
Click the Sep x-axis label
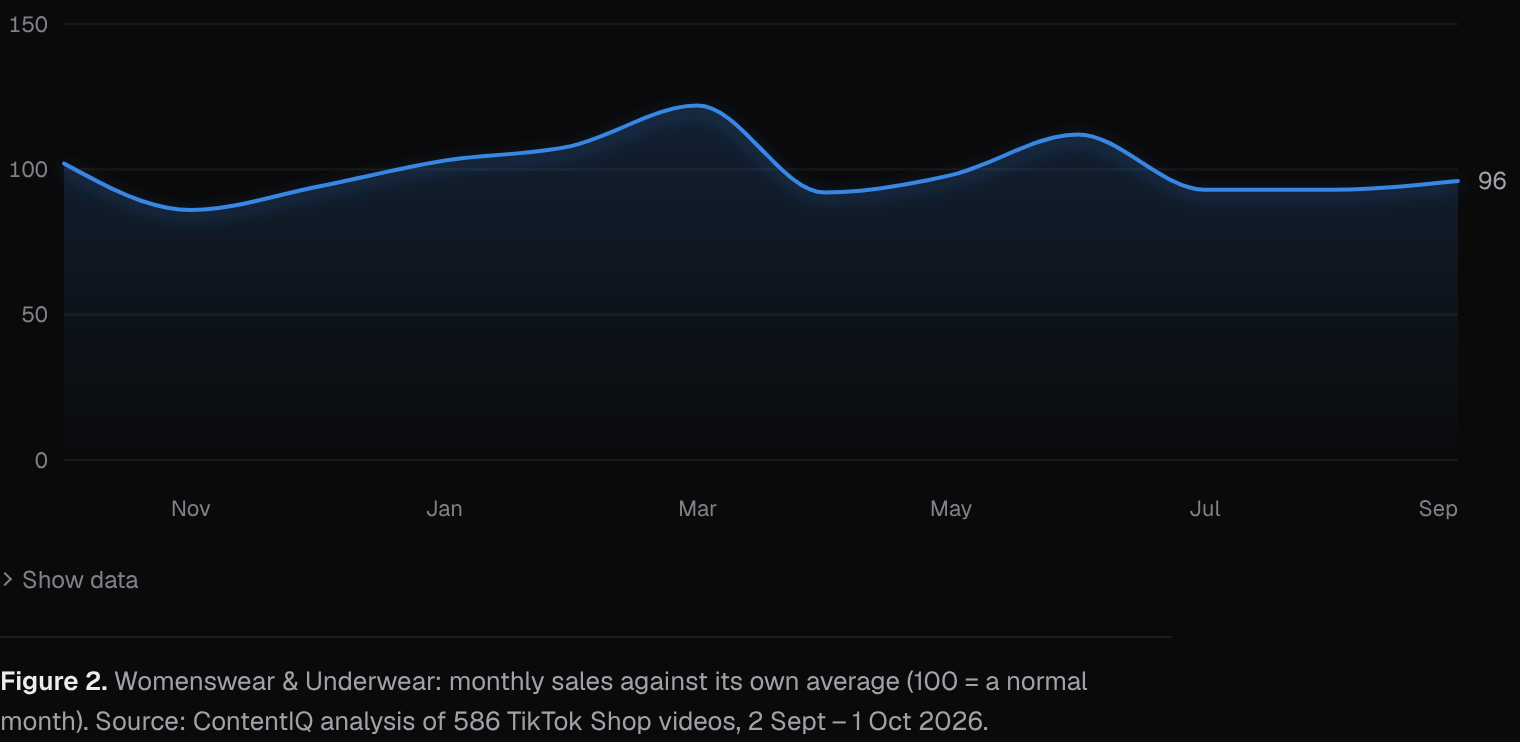point(1438,508)
